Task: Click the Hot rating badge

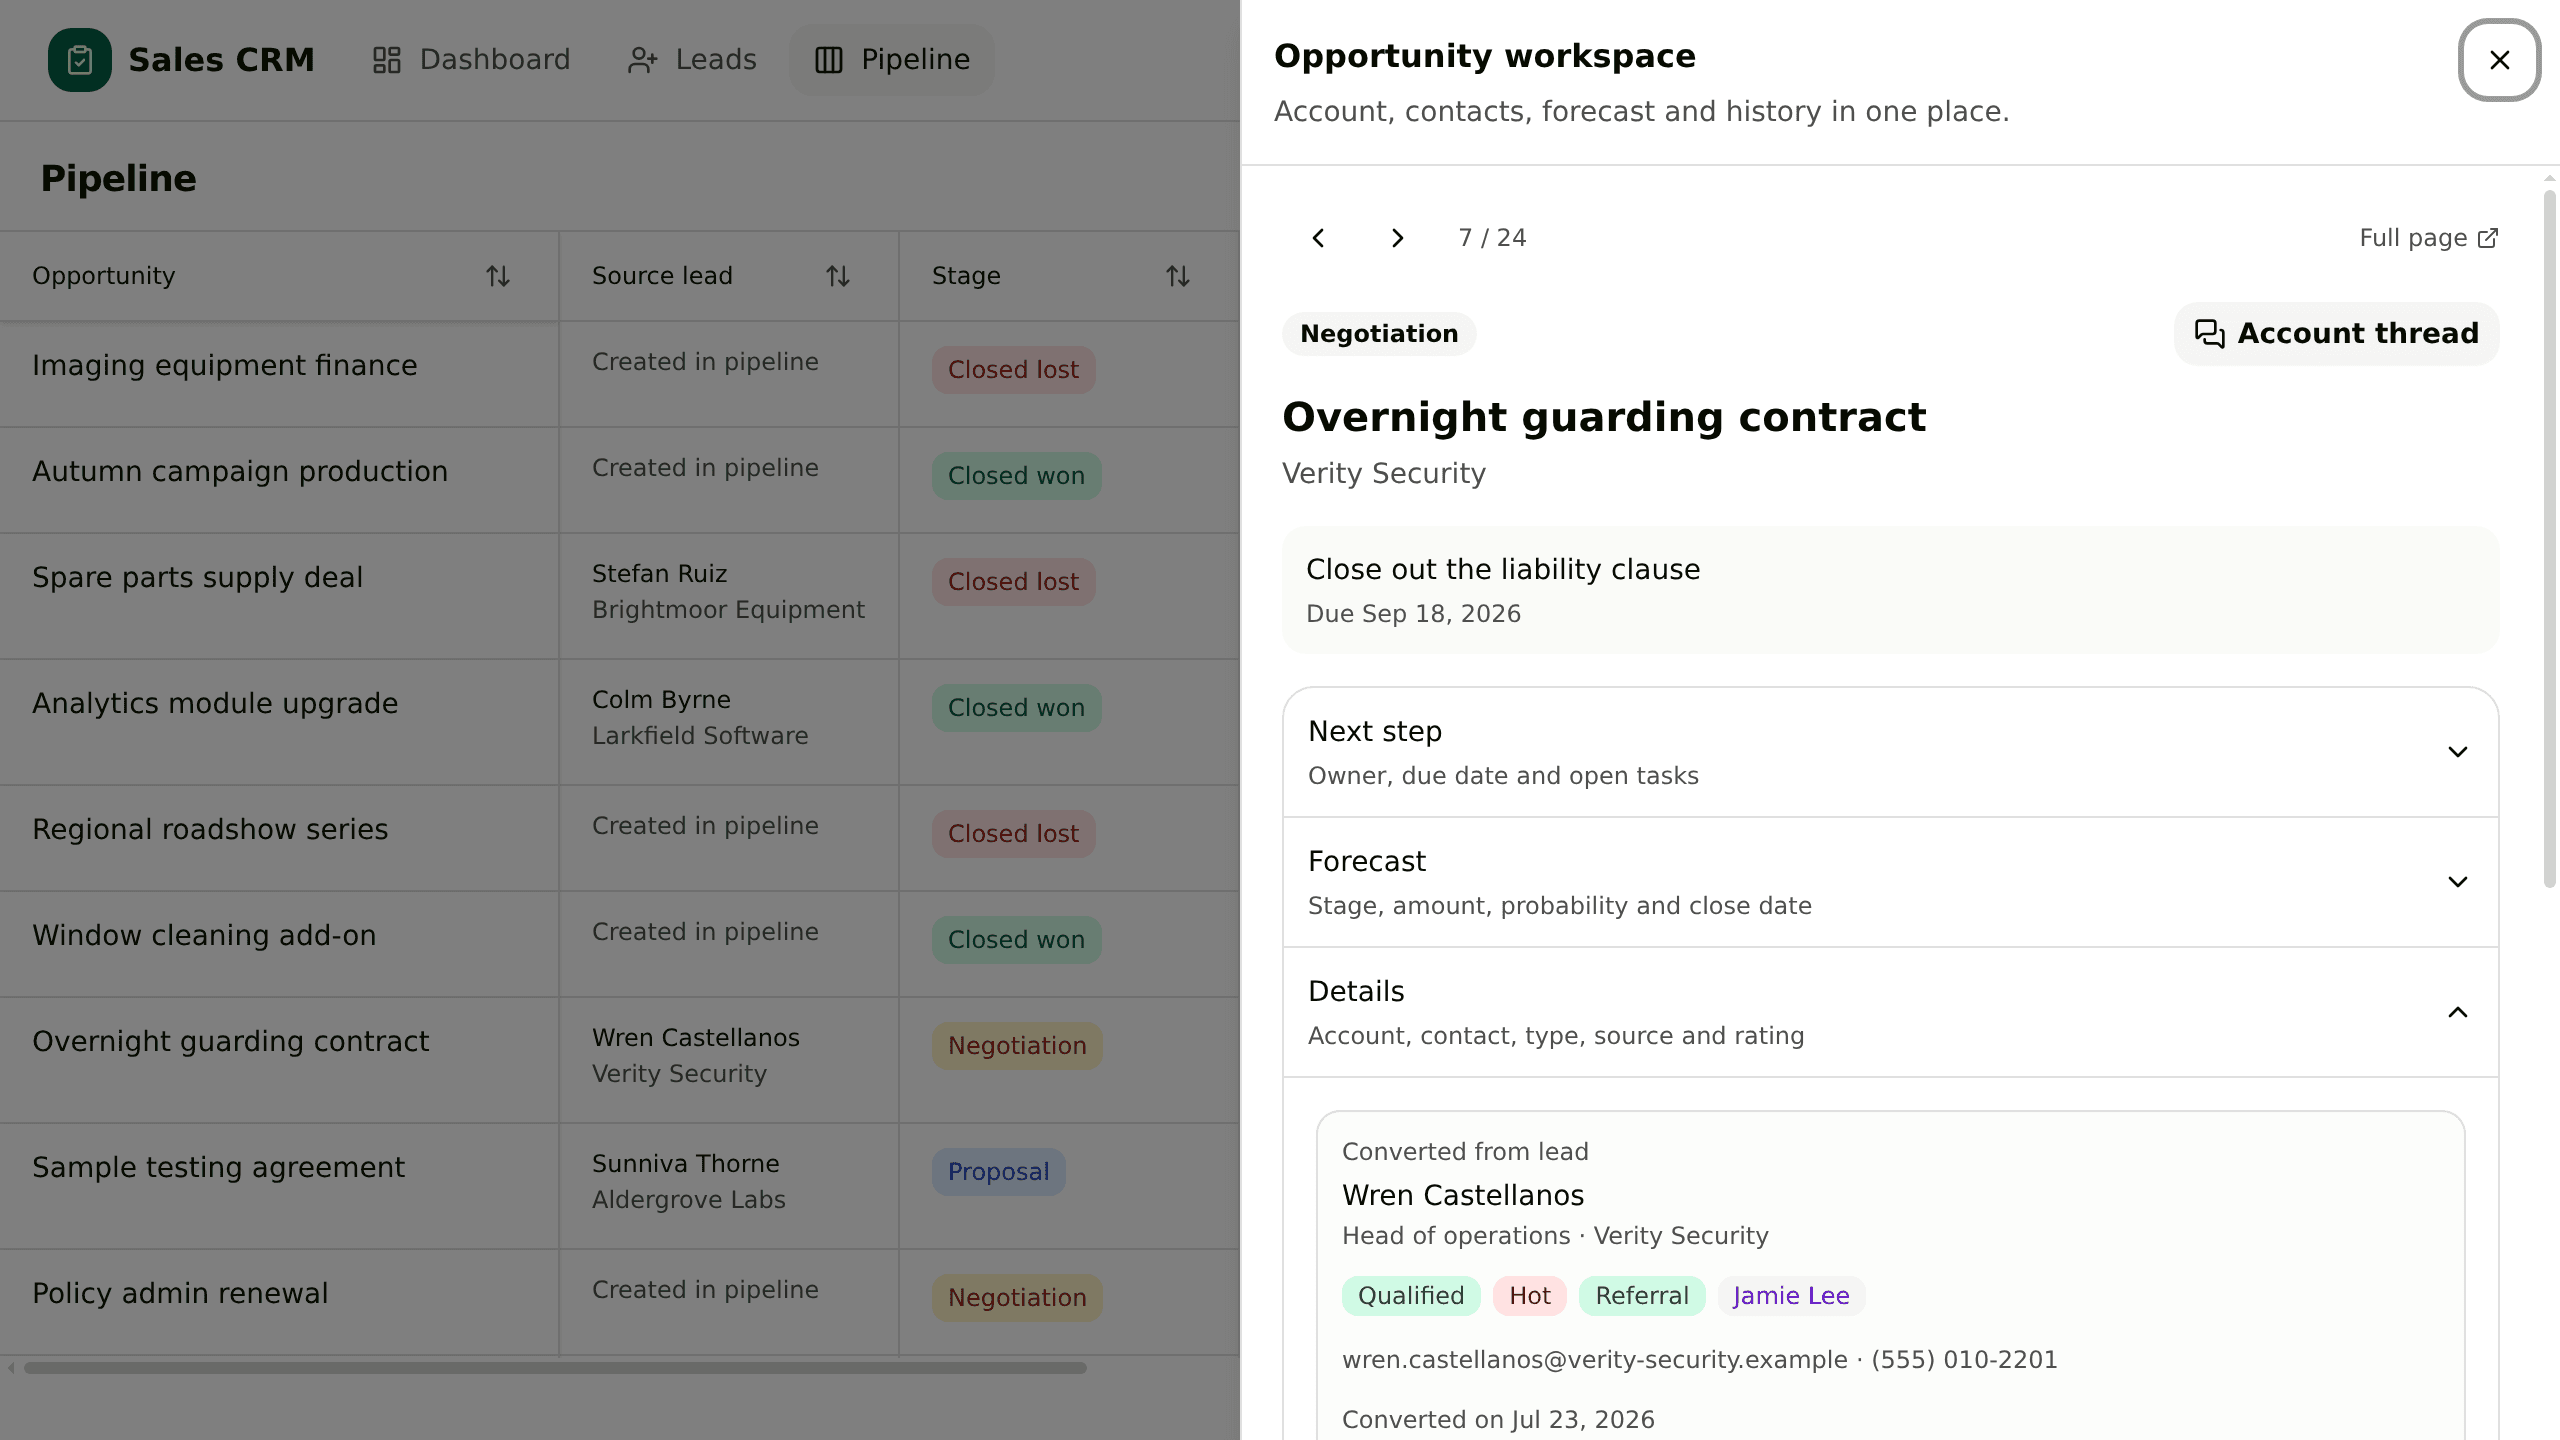Action: 1530,1296
